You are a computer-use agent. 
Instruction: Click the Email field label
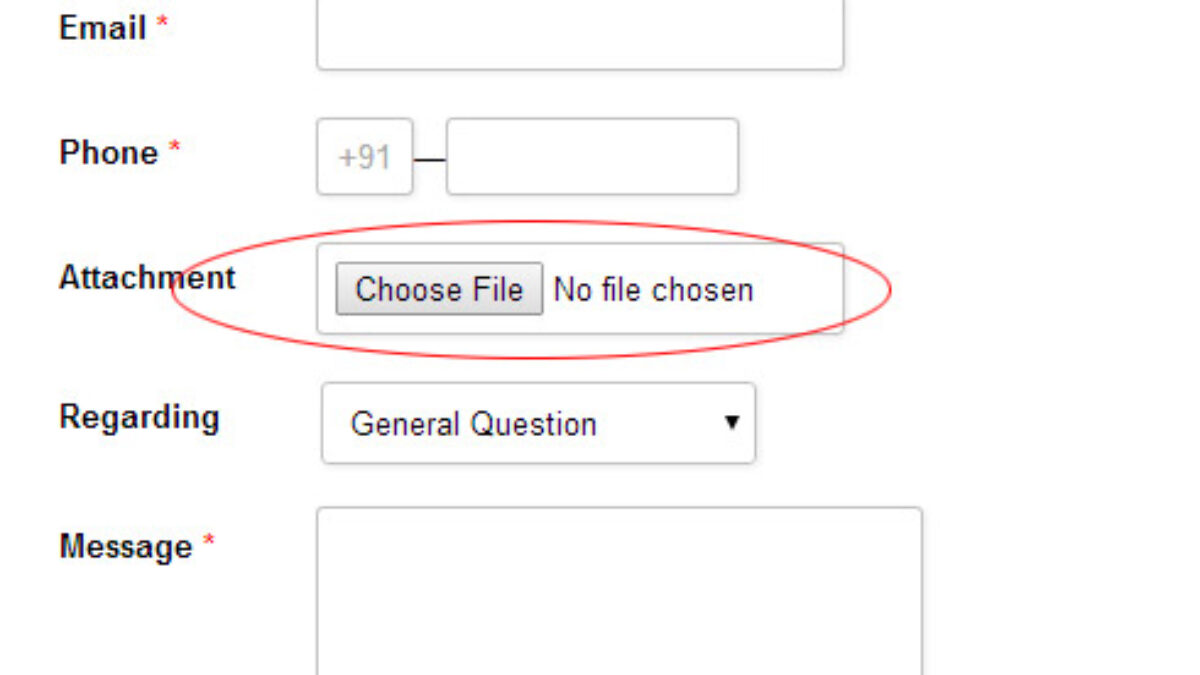point(103,28)
